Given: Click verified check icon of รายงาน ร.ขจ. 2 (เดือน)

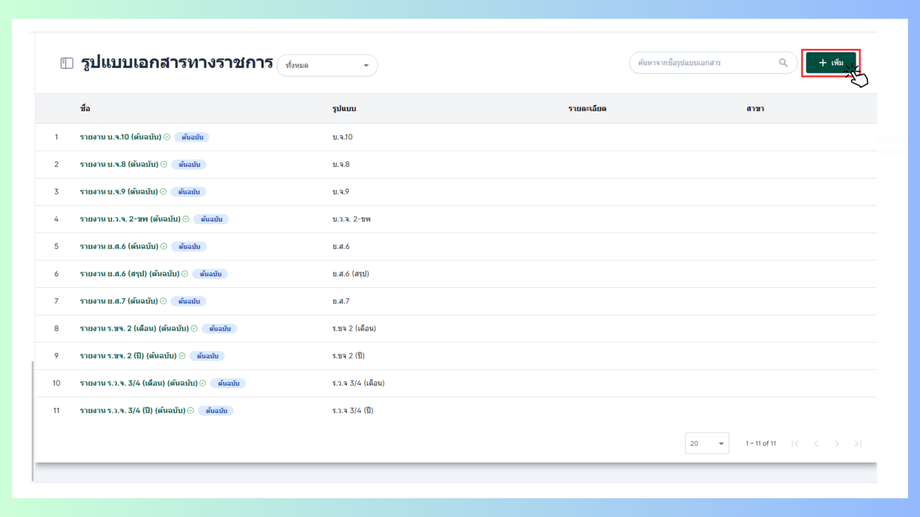Looking at the screenshot, I should (x=194, y=329).
